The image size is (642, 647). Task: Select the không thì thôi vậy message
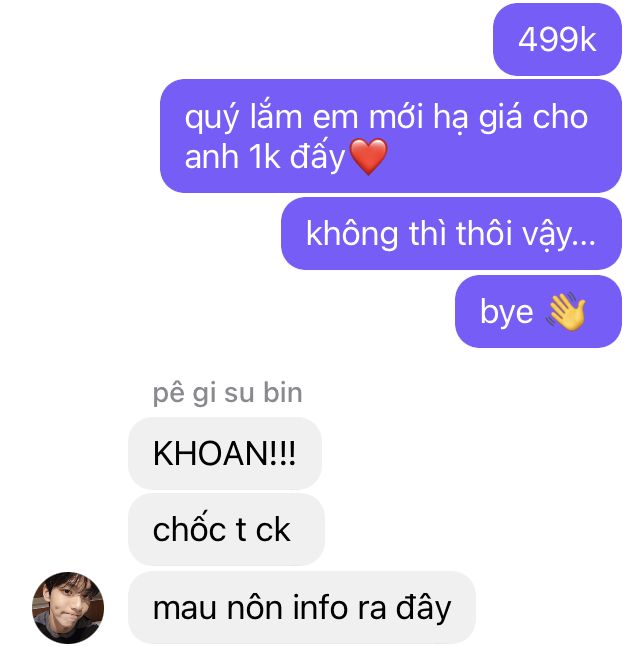pyautogui.click(x=451, y=234)
